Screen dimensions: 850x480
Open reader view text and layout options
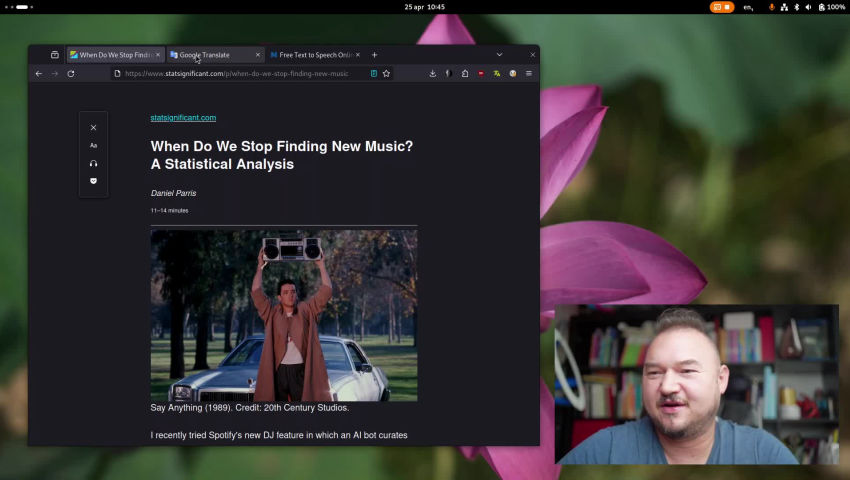[x=93, y=145]
